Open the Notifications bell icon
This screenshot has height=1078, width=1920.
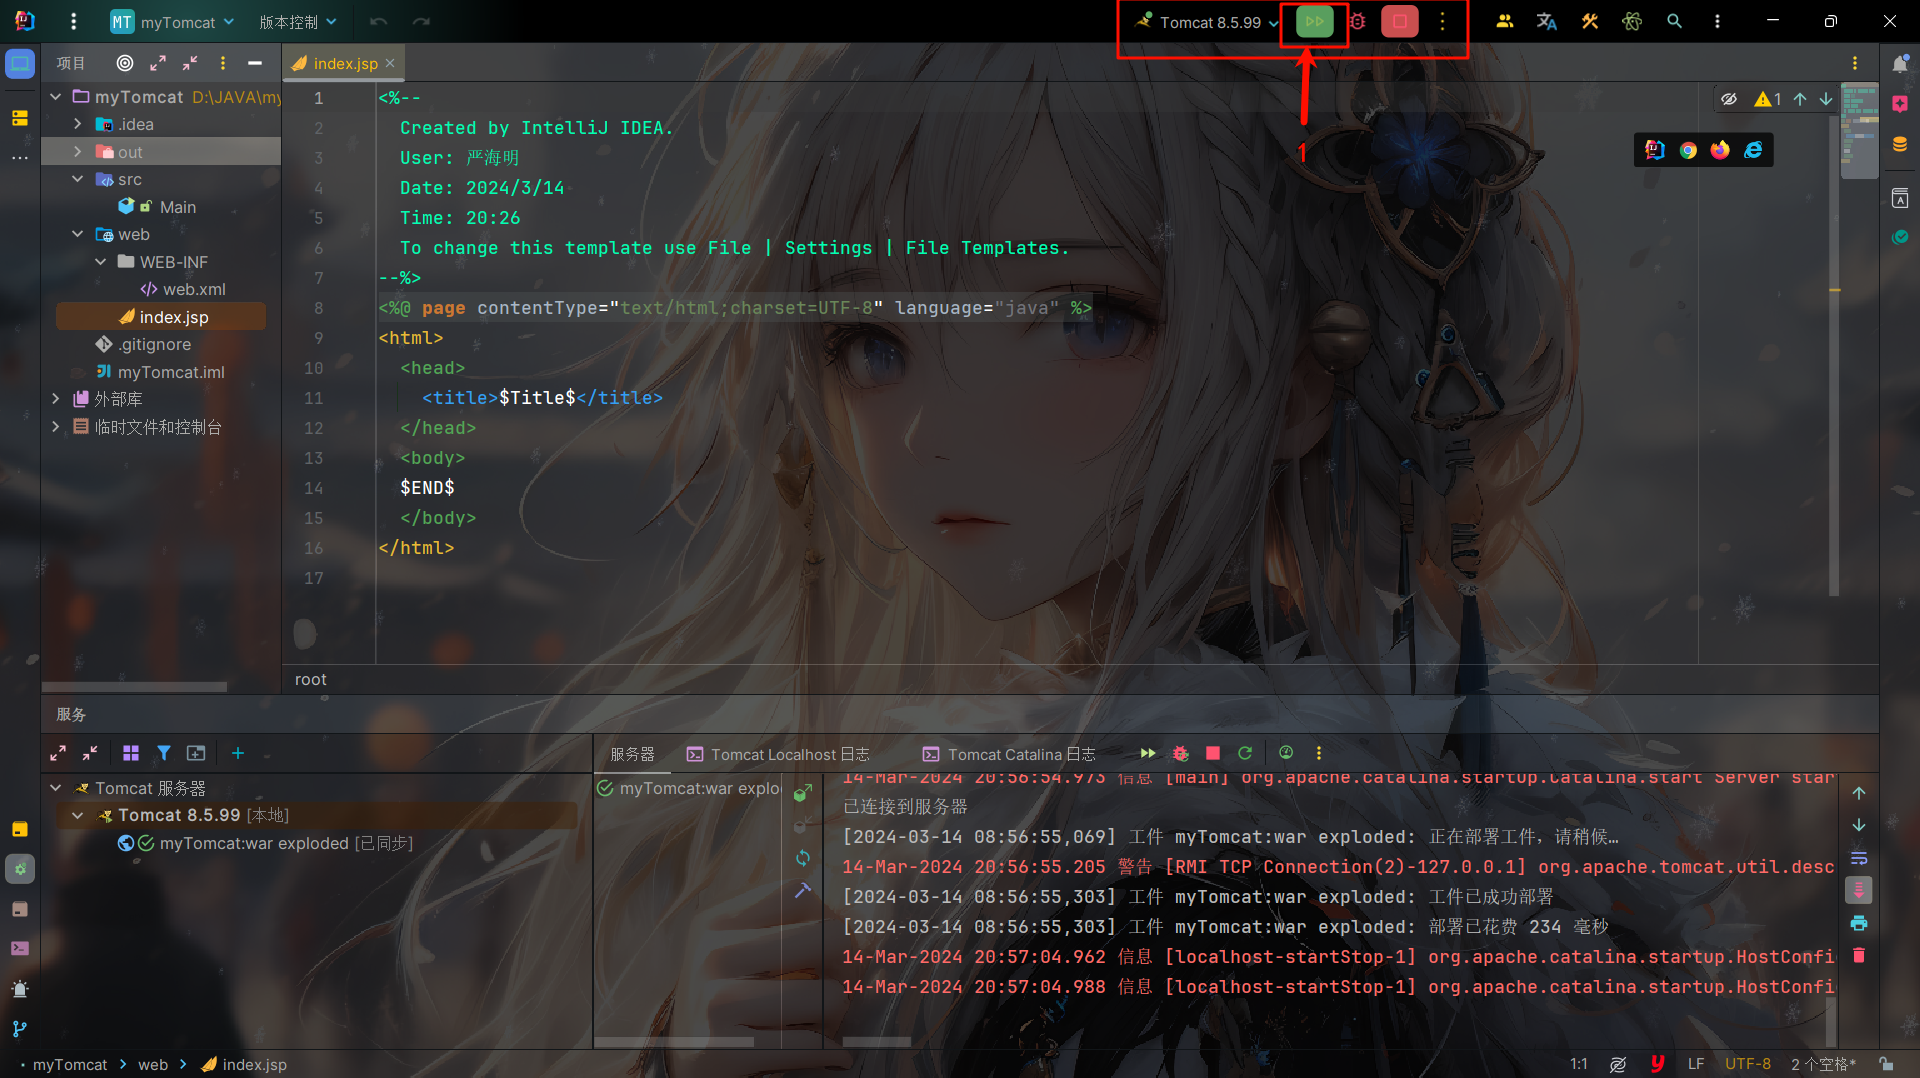click(1900, 64)
